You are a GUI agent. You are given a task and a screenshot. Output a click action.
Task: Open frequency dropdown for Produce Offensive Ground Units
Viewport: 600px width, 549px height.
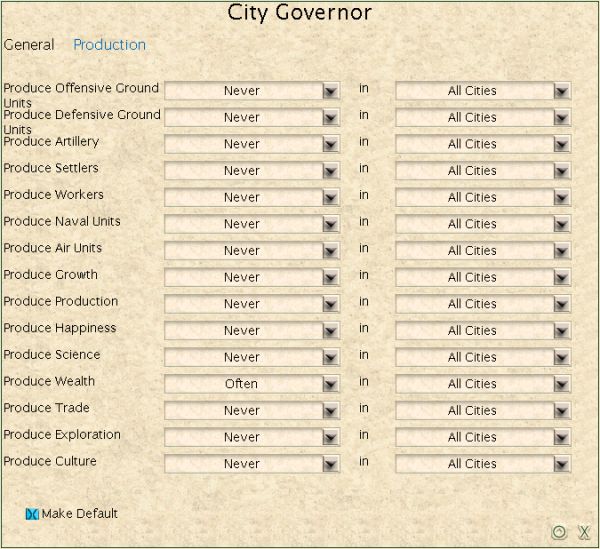tap(251, 91)
